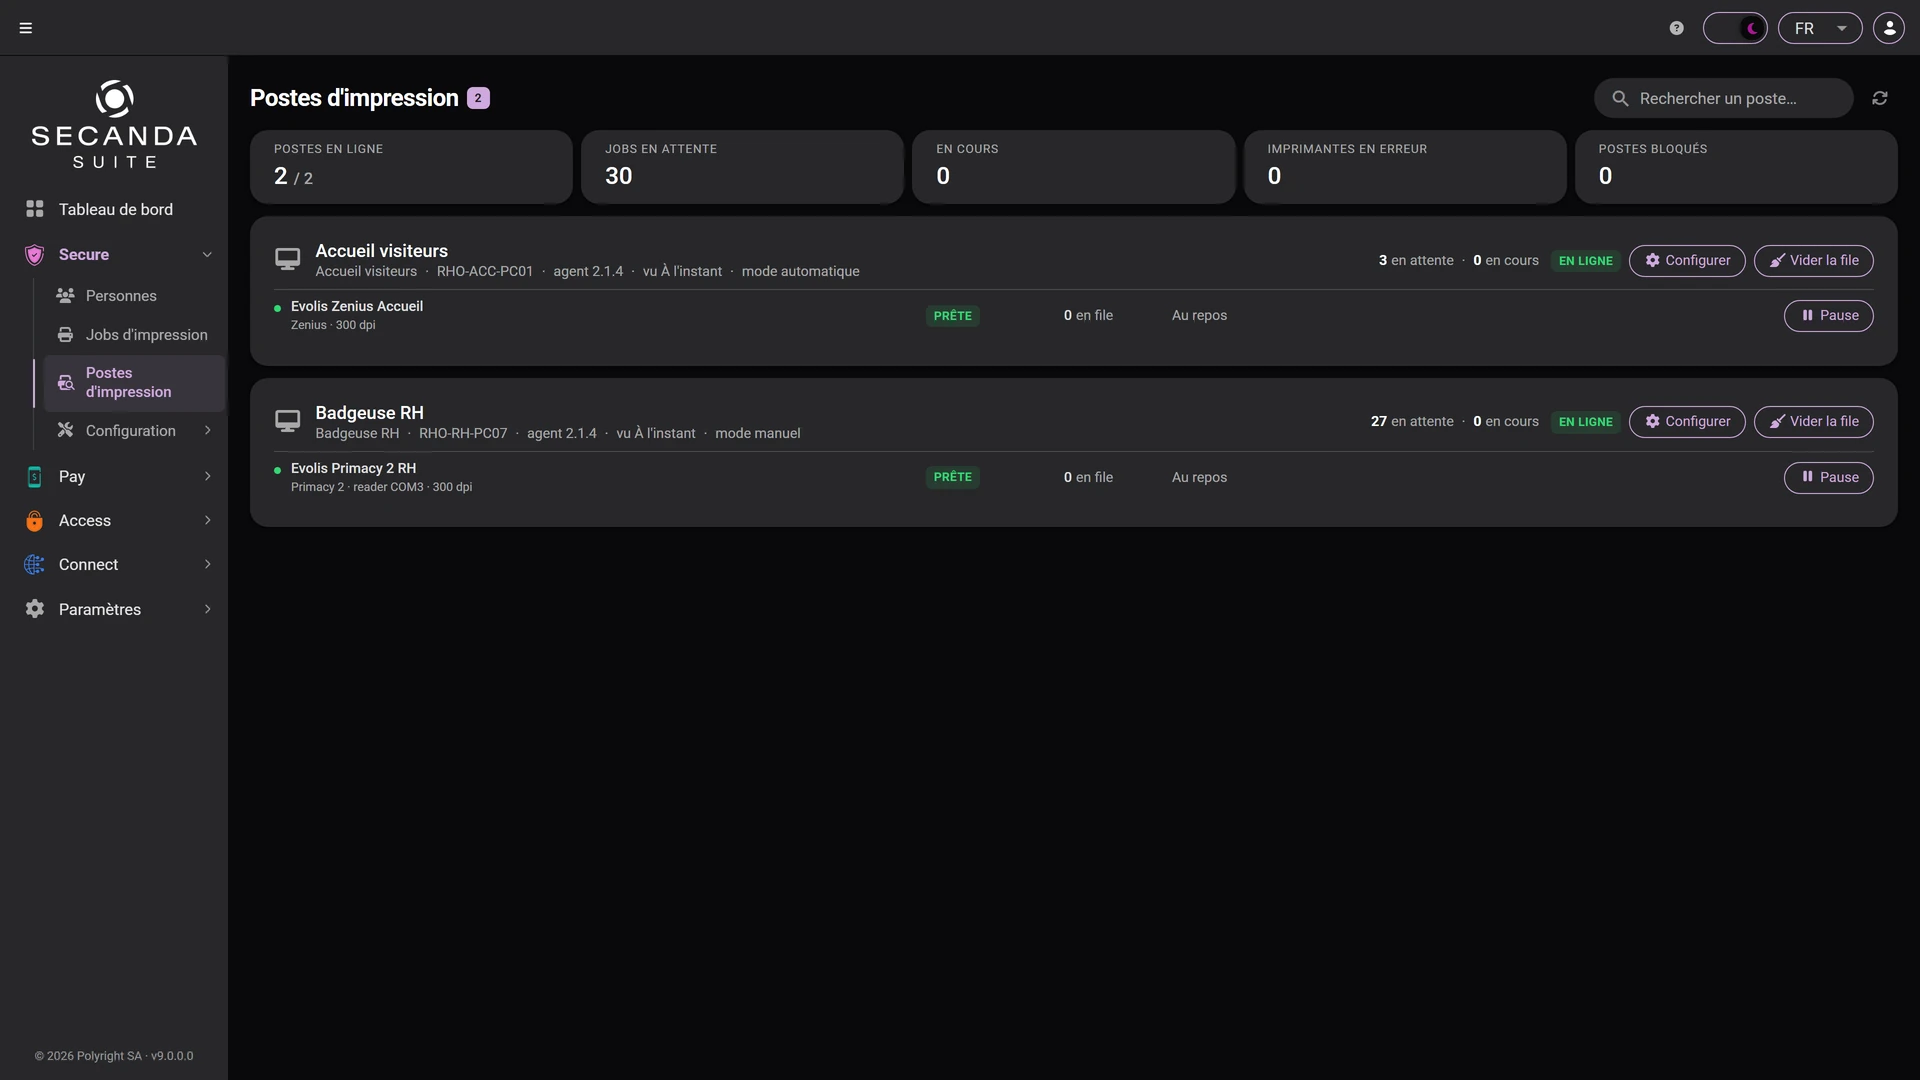1920x1080 pixels.
Task: Click the refresh icon next to search
Action: (x=1880, y=98)
